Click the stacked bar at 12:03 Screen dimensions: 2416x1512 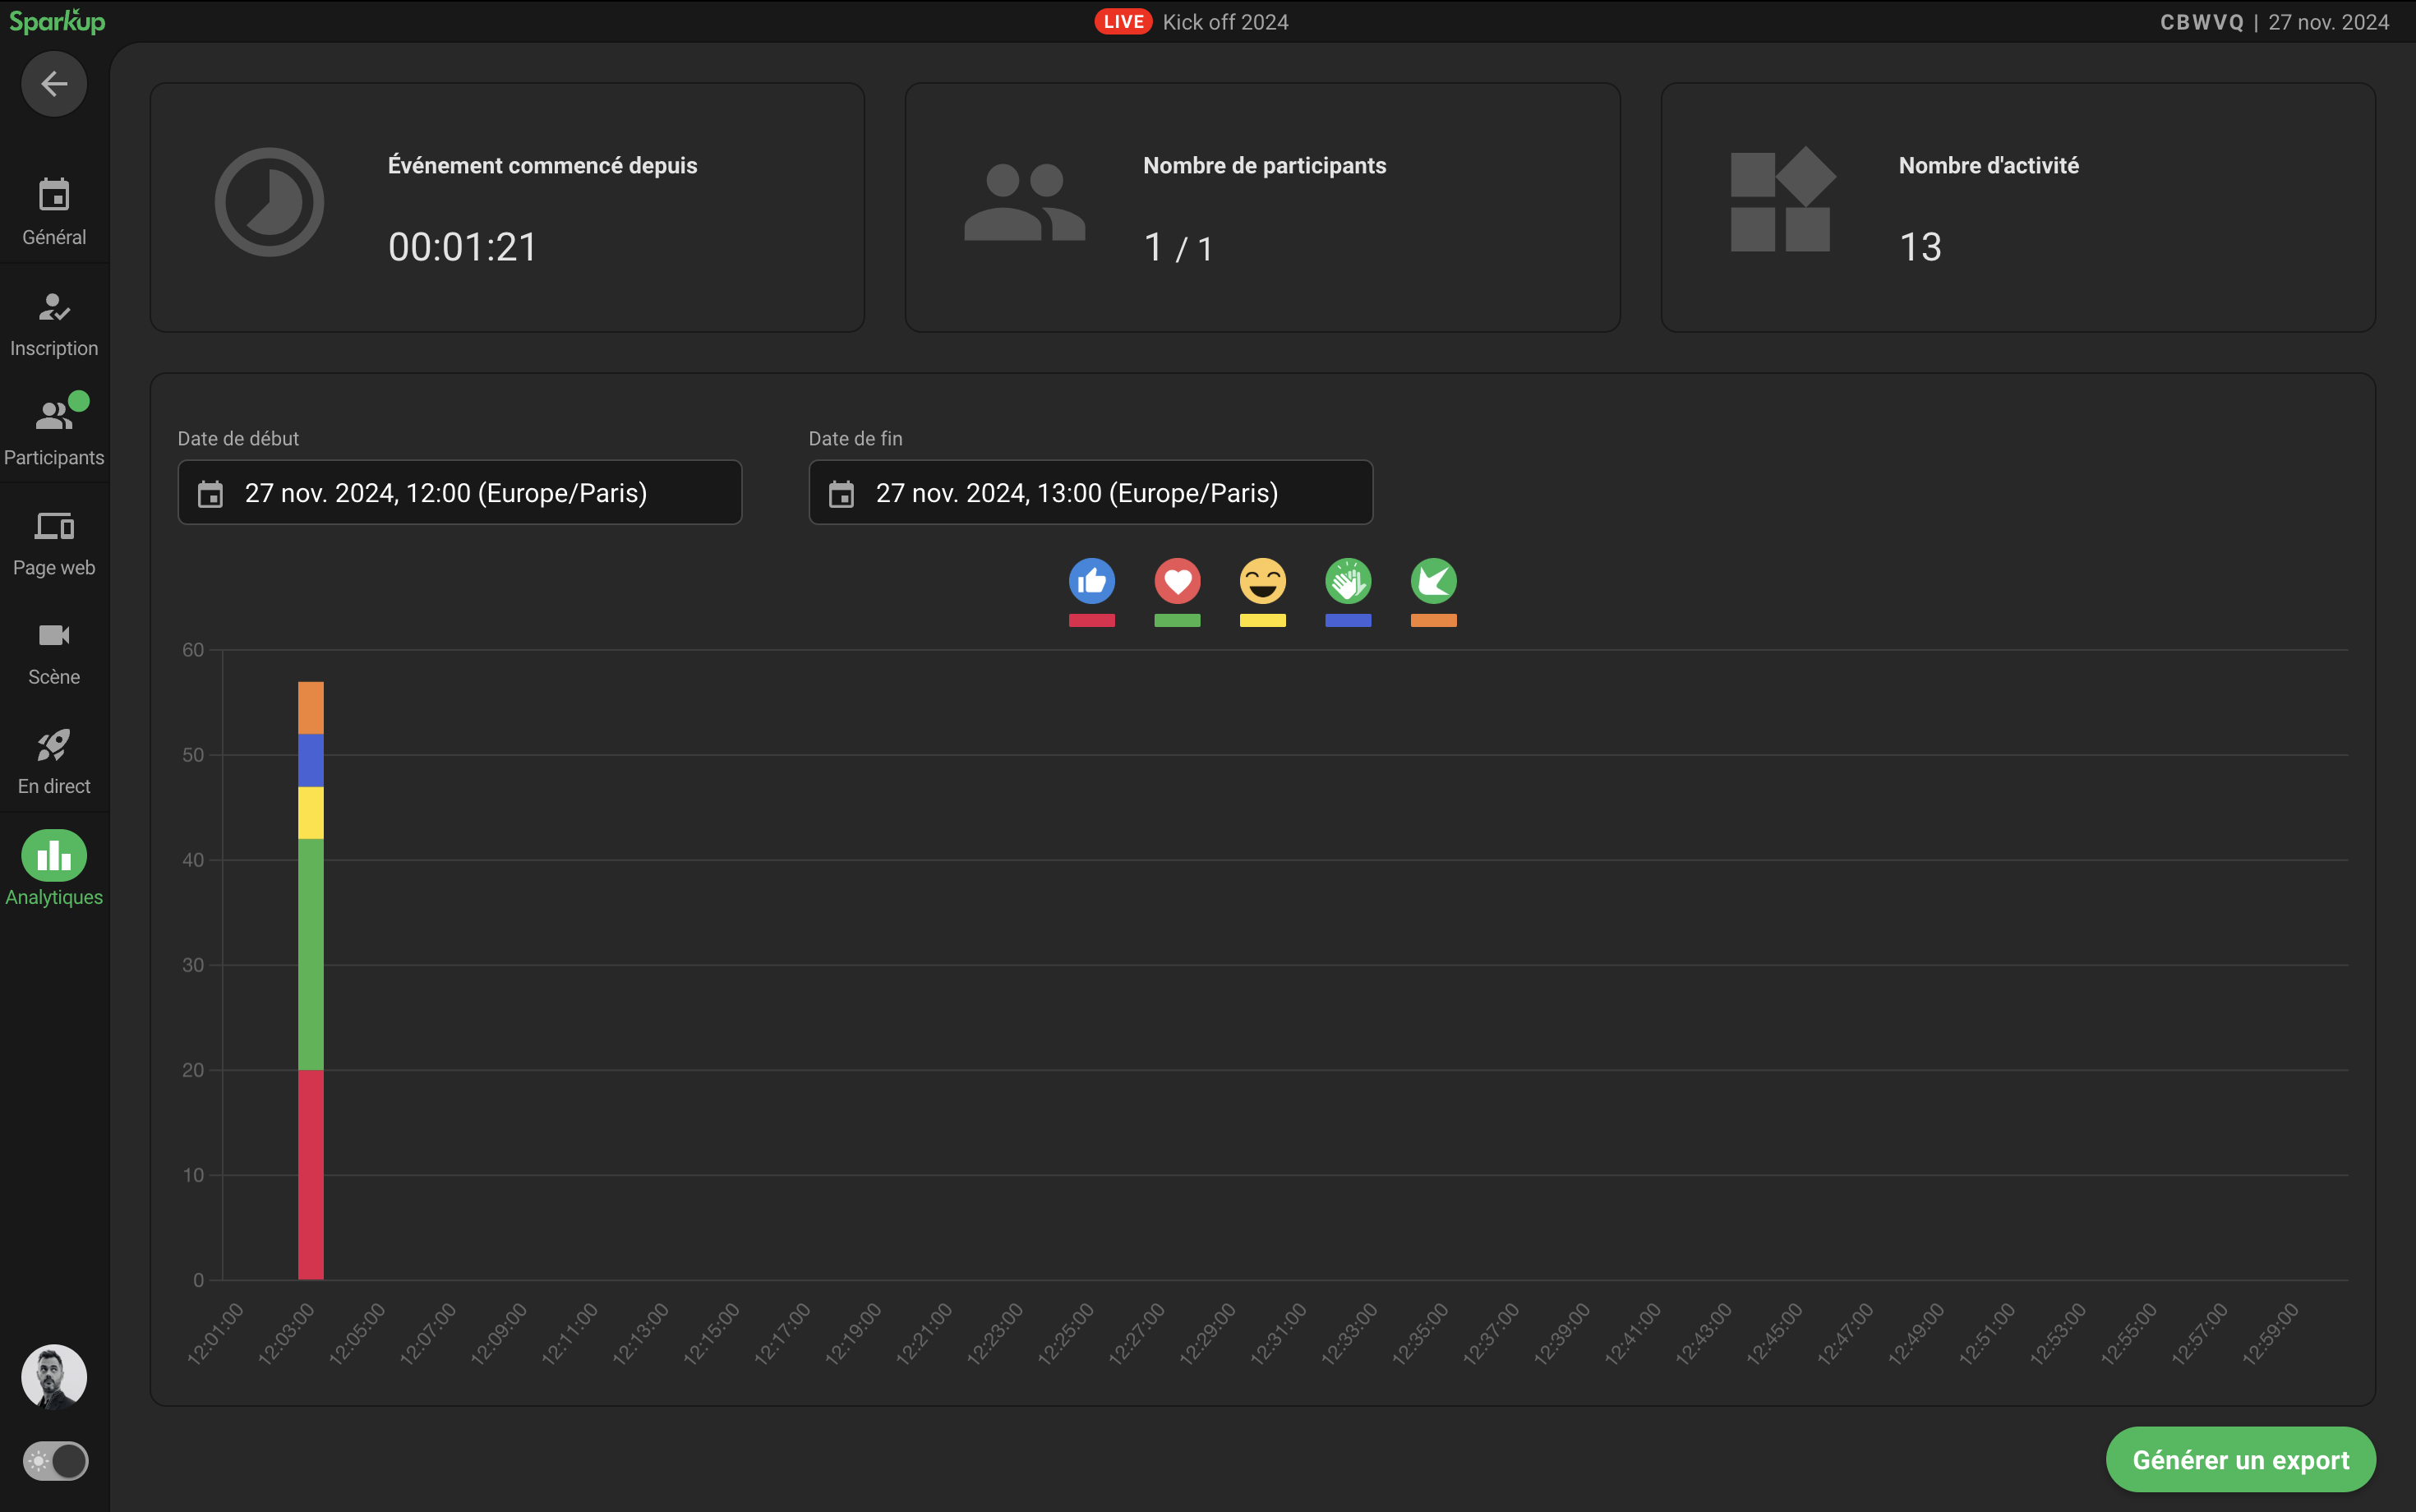311,980
